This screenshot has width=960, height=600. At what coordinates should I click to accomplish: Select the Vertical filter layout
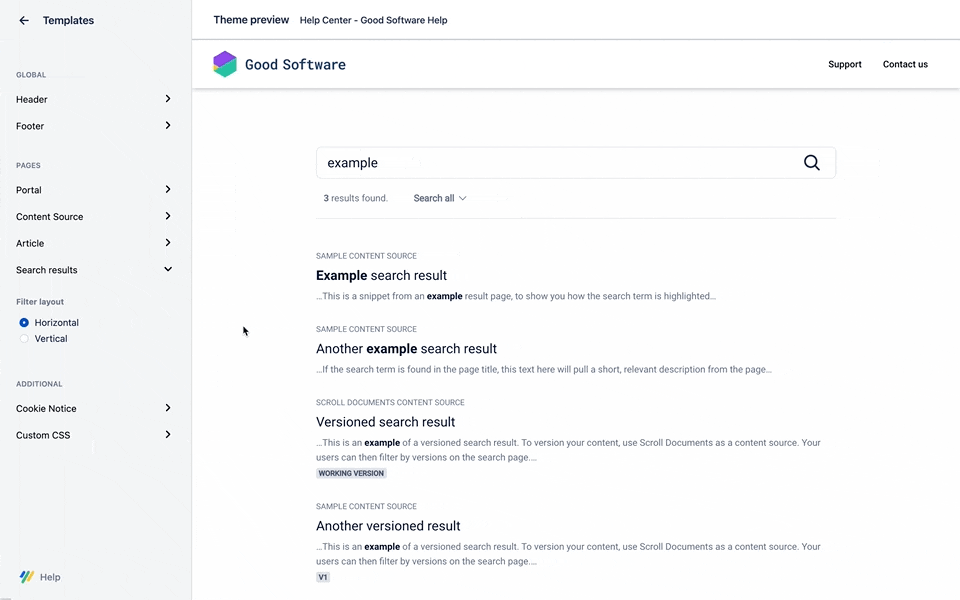click(25, 339)
